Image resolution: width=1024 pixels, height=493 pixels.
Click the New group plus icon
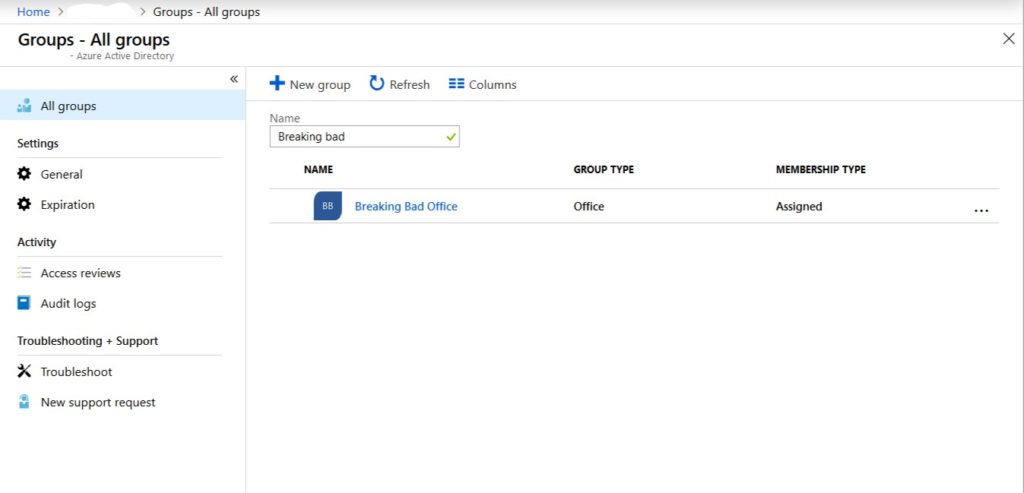(277, 84)
